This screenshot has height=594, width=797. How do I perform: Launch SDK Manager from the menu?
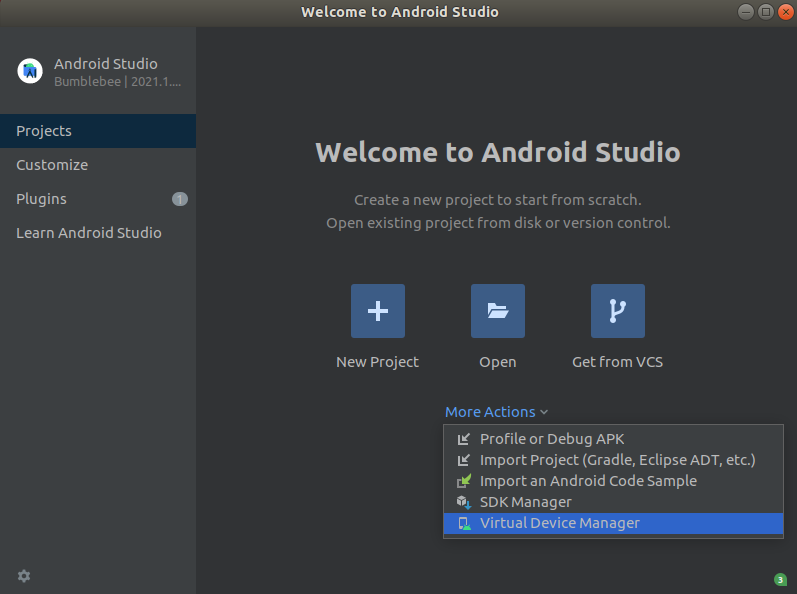click(613, 502)
